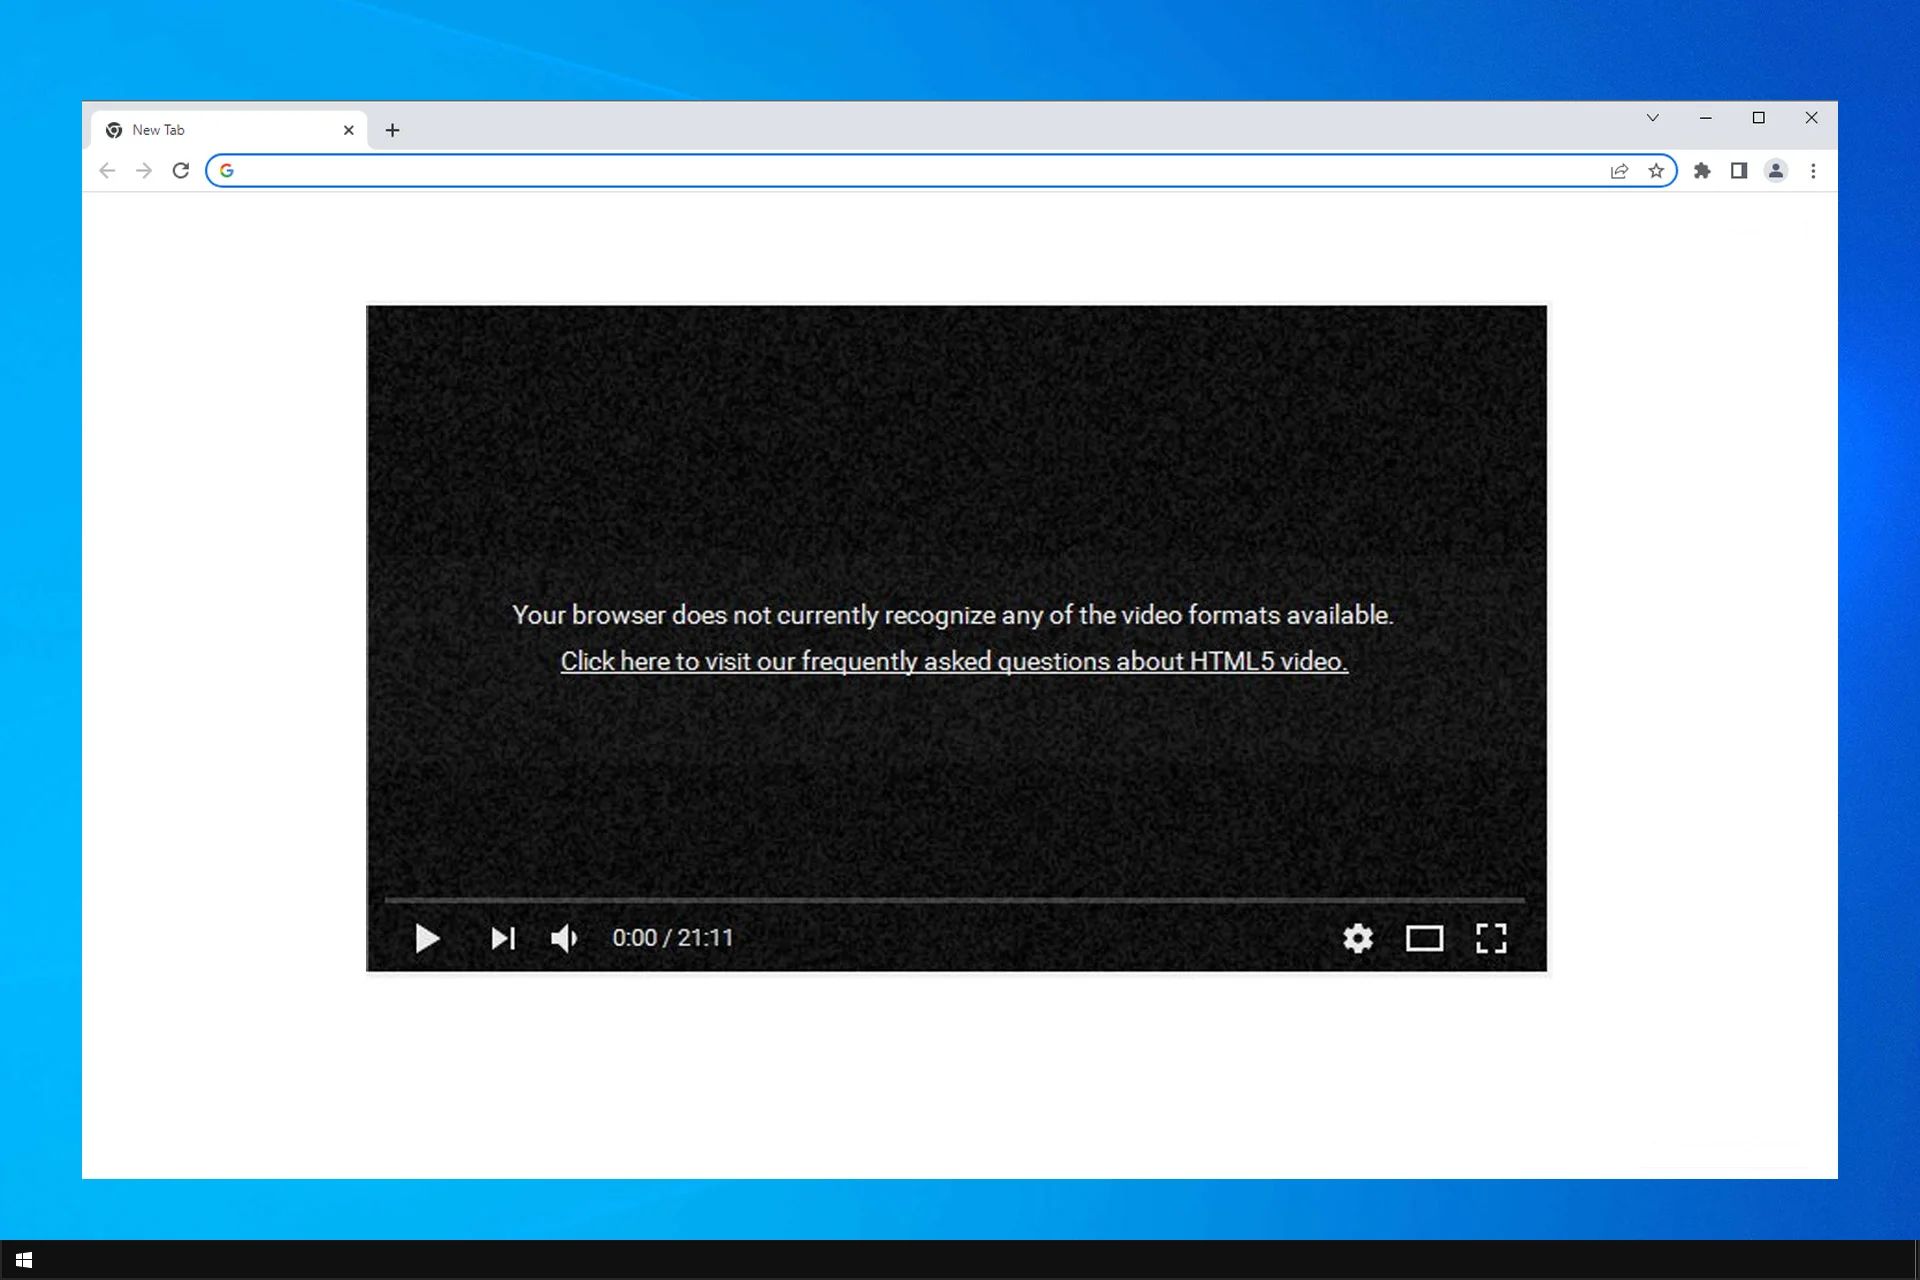Enter fullscreen using the player icon
Image resolution: width=1920 pixels, height=1280 pixels.
pos(1492,938)
